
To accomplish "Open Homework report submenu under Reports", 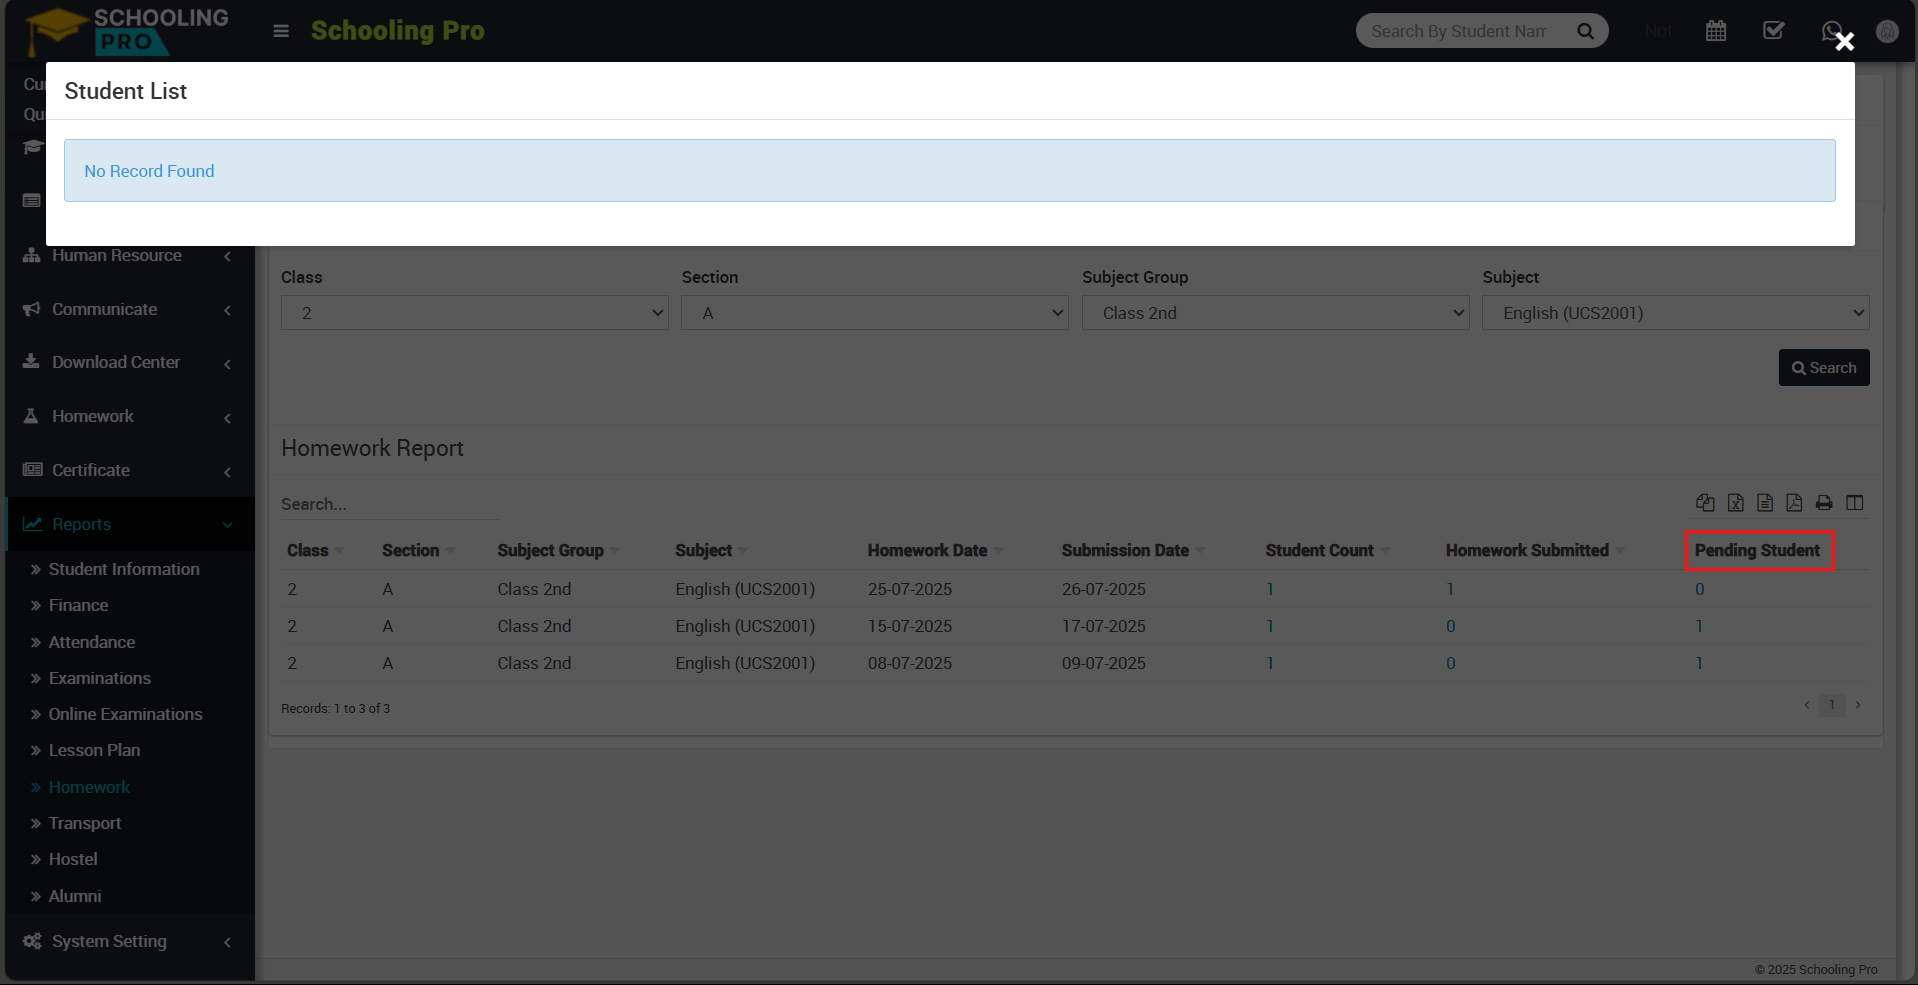I will click(x=89, y=787).
